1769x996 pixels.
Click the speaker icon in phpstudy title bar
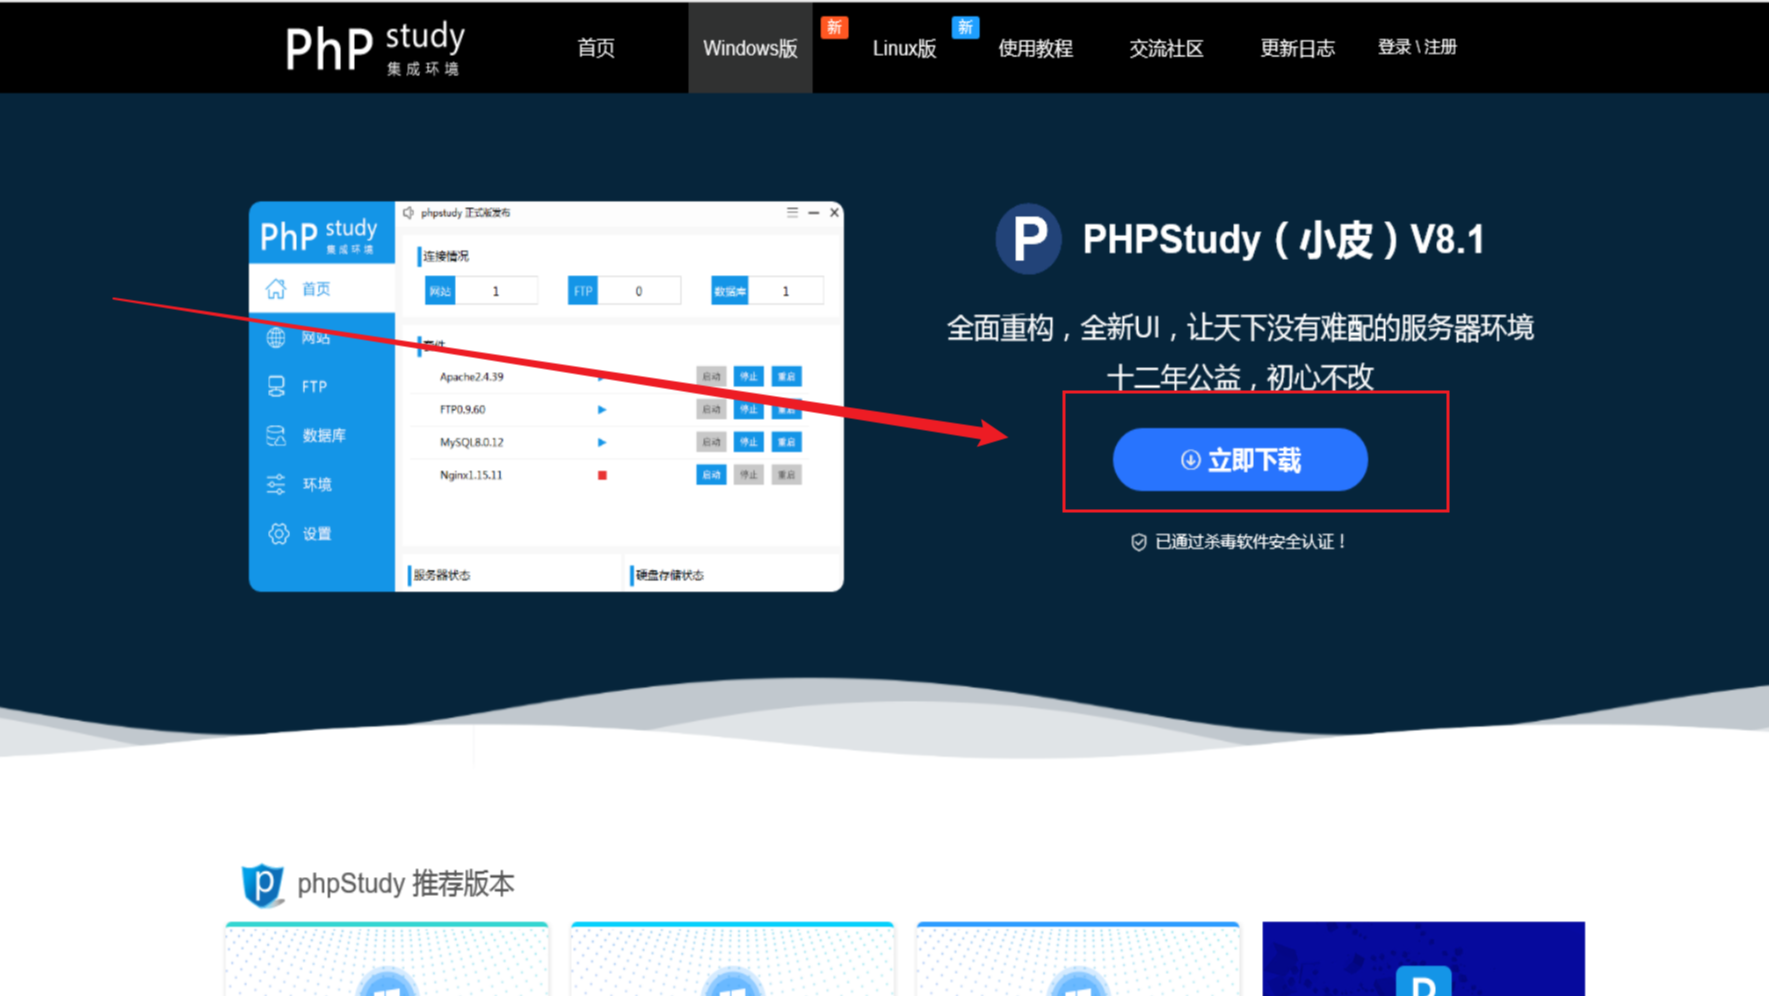click(410, 212)
